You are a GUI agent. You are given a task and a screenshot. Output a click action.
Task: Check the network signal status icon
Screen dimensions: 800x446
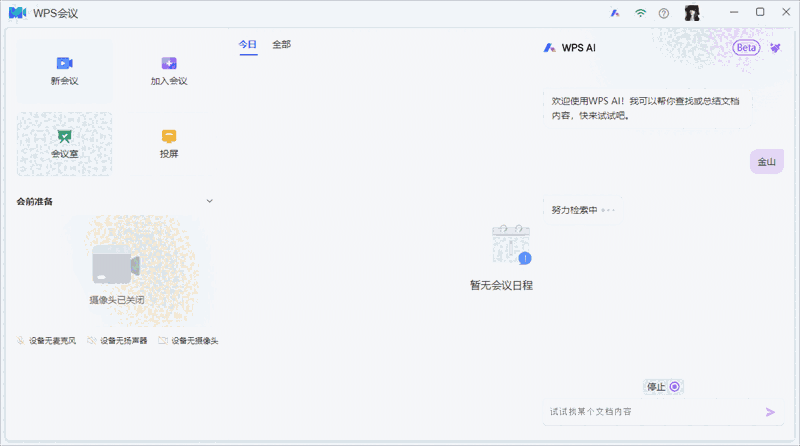point(640,13)
